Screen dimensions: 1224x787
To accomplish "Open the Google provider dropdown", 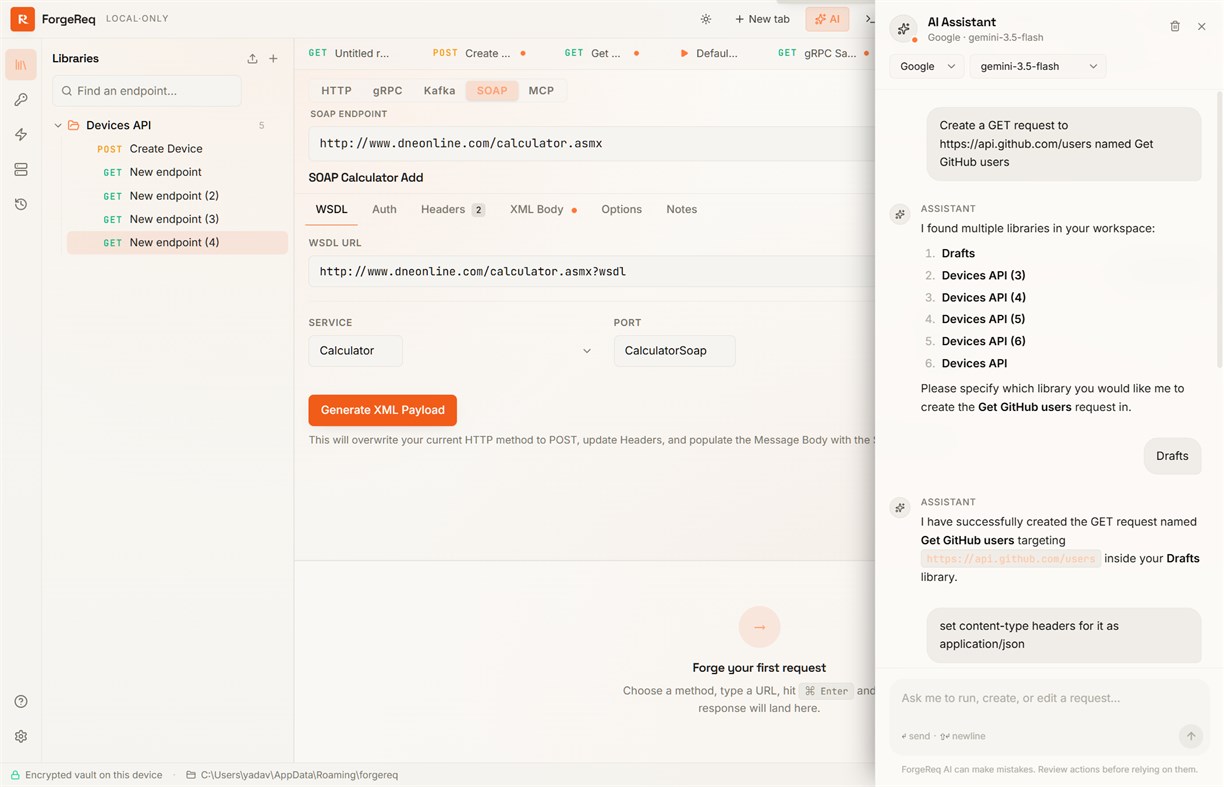I will [927, 66].
